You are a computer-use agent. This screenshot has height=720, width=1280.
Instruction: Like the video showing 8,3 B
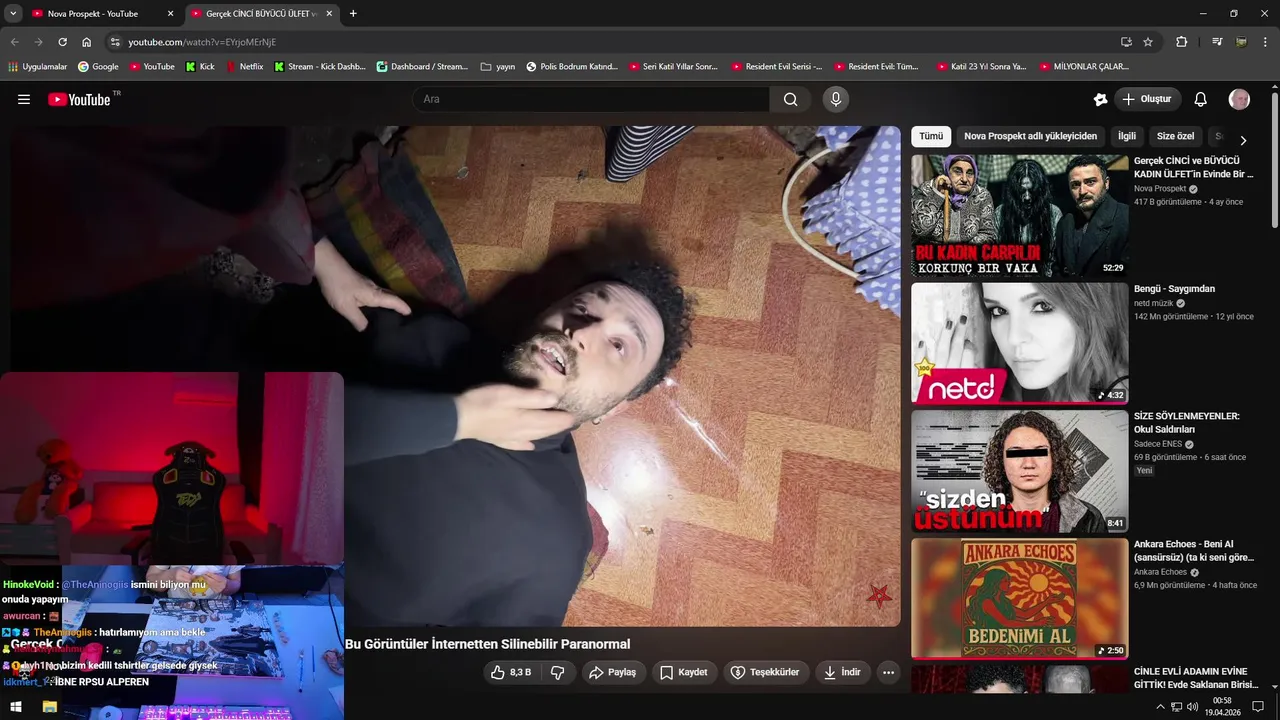point(511,672)
